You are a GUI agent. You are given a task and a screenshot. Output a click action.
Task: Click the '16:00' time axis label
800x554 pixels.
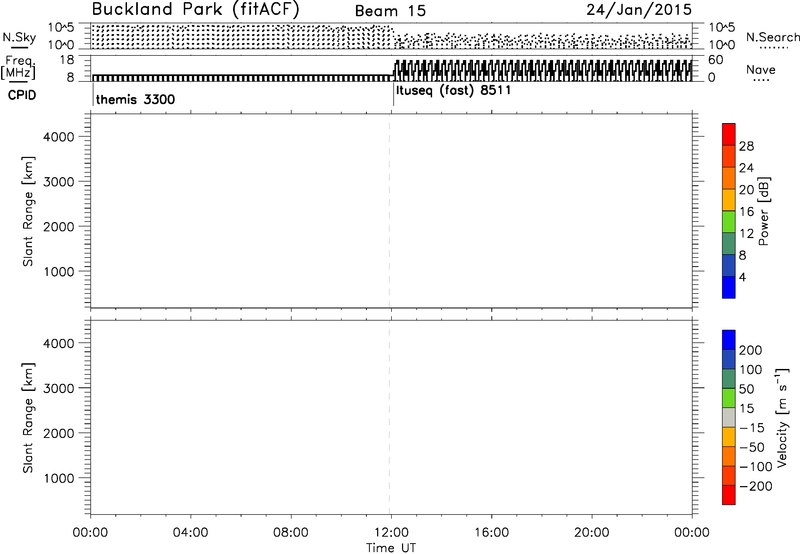(x=491, y=533)
